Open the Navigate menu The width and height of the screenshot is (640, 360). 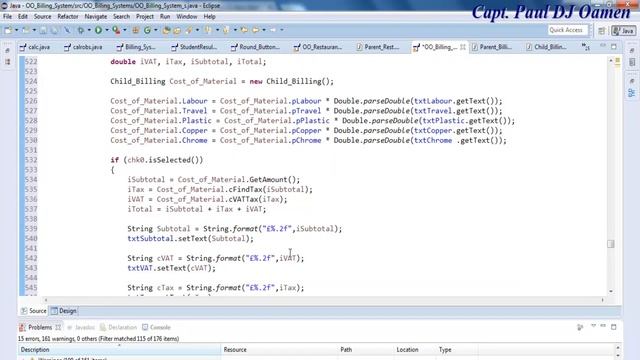point(96,16)
